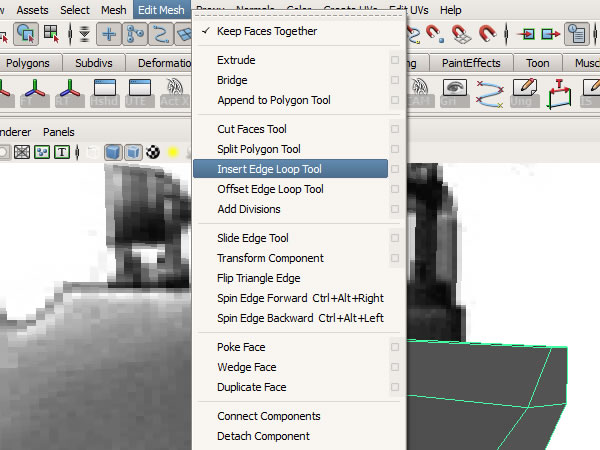Click the pencil note shelf icon

[525, 93]
